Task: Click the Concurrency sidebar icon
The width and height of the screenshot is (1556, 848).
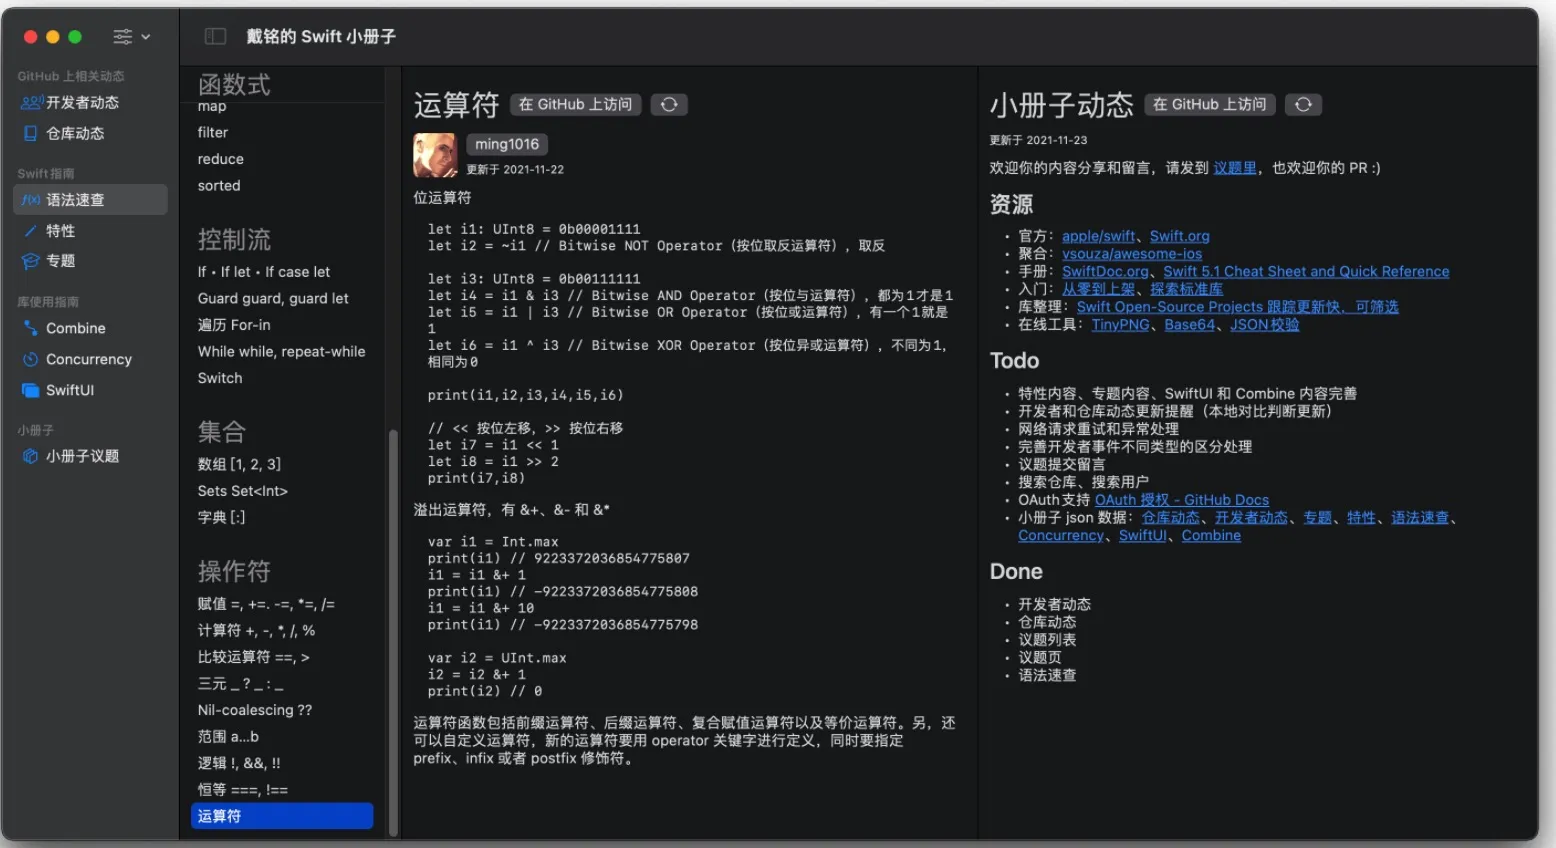Action: (31, 359)
